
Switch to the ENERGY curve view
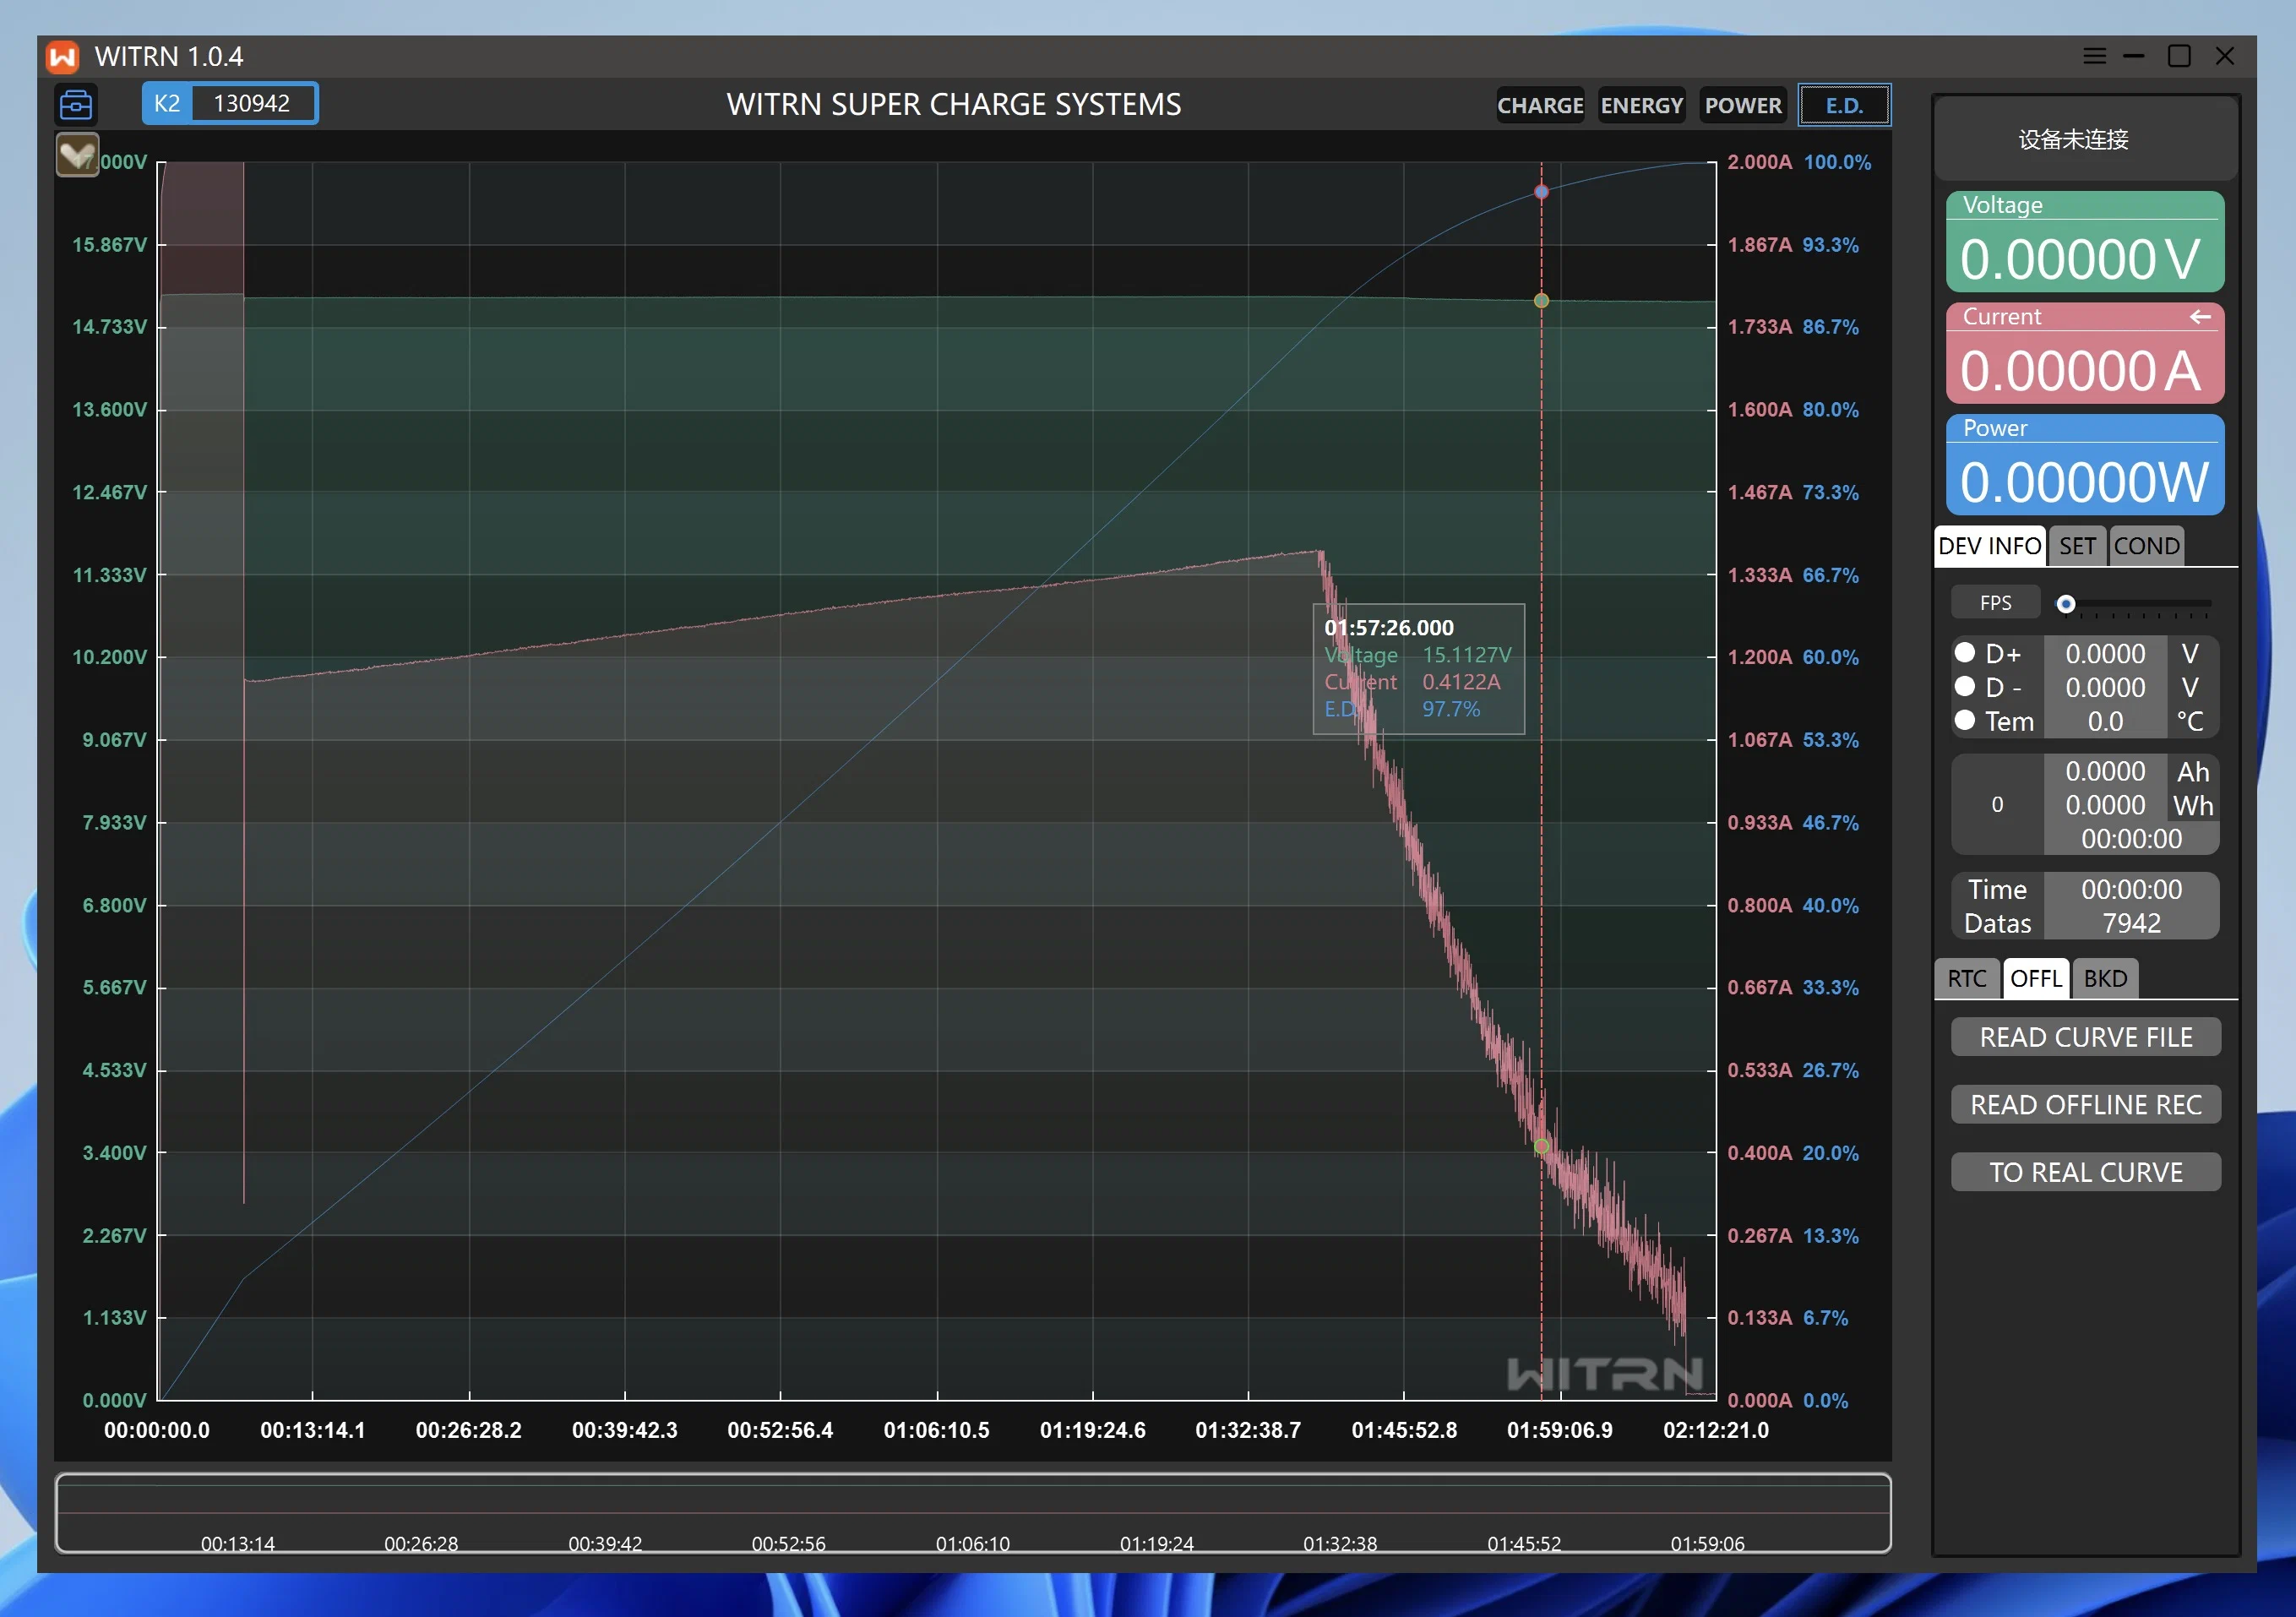pos(1642,105)
